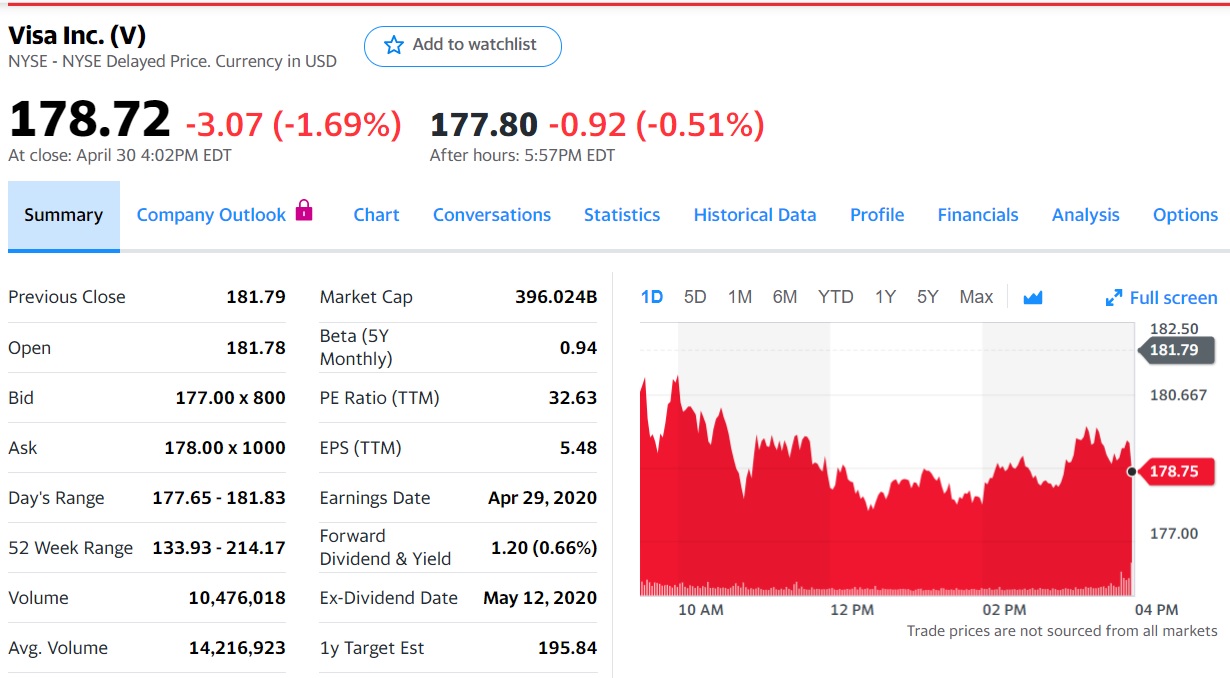The image size is (1230, 678).
Task: Select the 1M time range
Action: coord(740,296)
